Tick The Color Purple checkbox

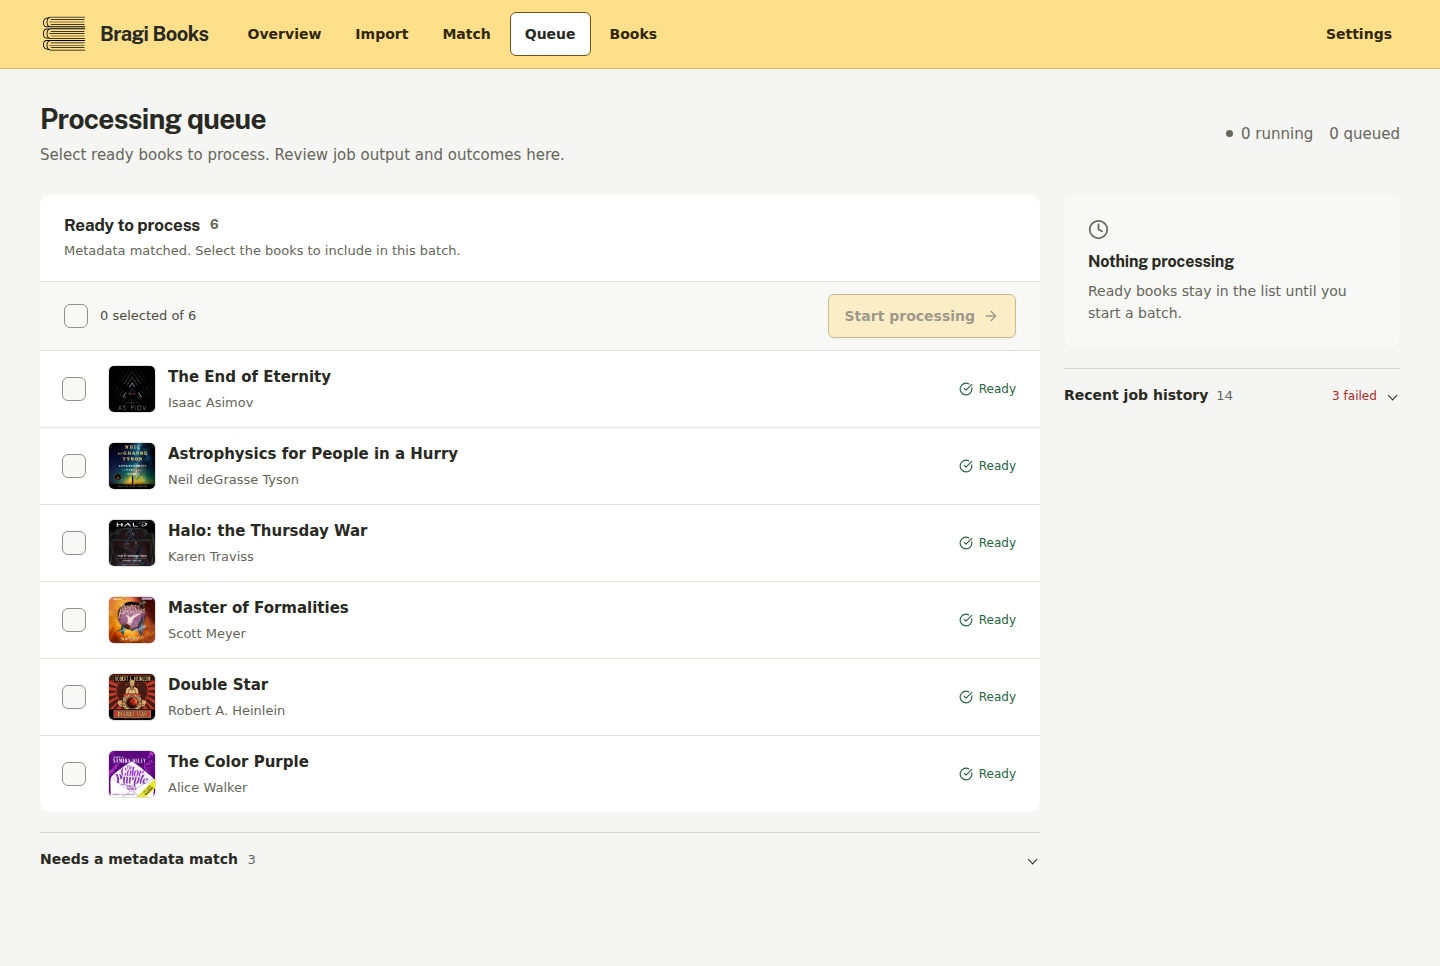[74, 774]
